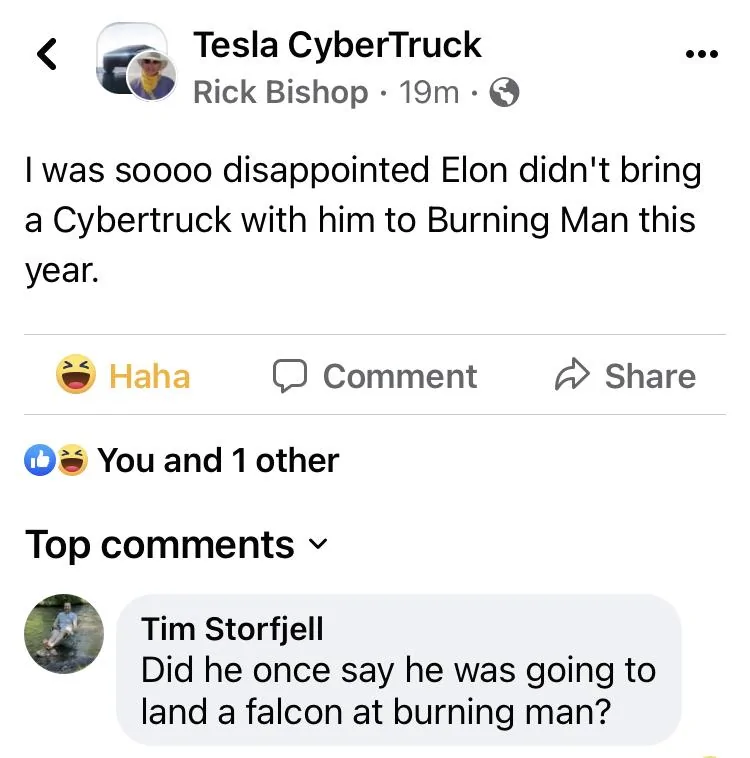750x758 pixels.
Task: Tap the back arrow icon
Action: click(46, 55)
